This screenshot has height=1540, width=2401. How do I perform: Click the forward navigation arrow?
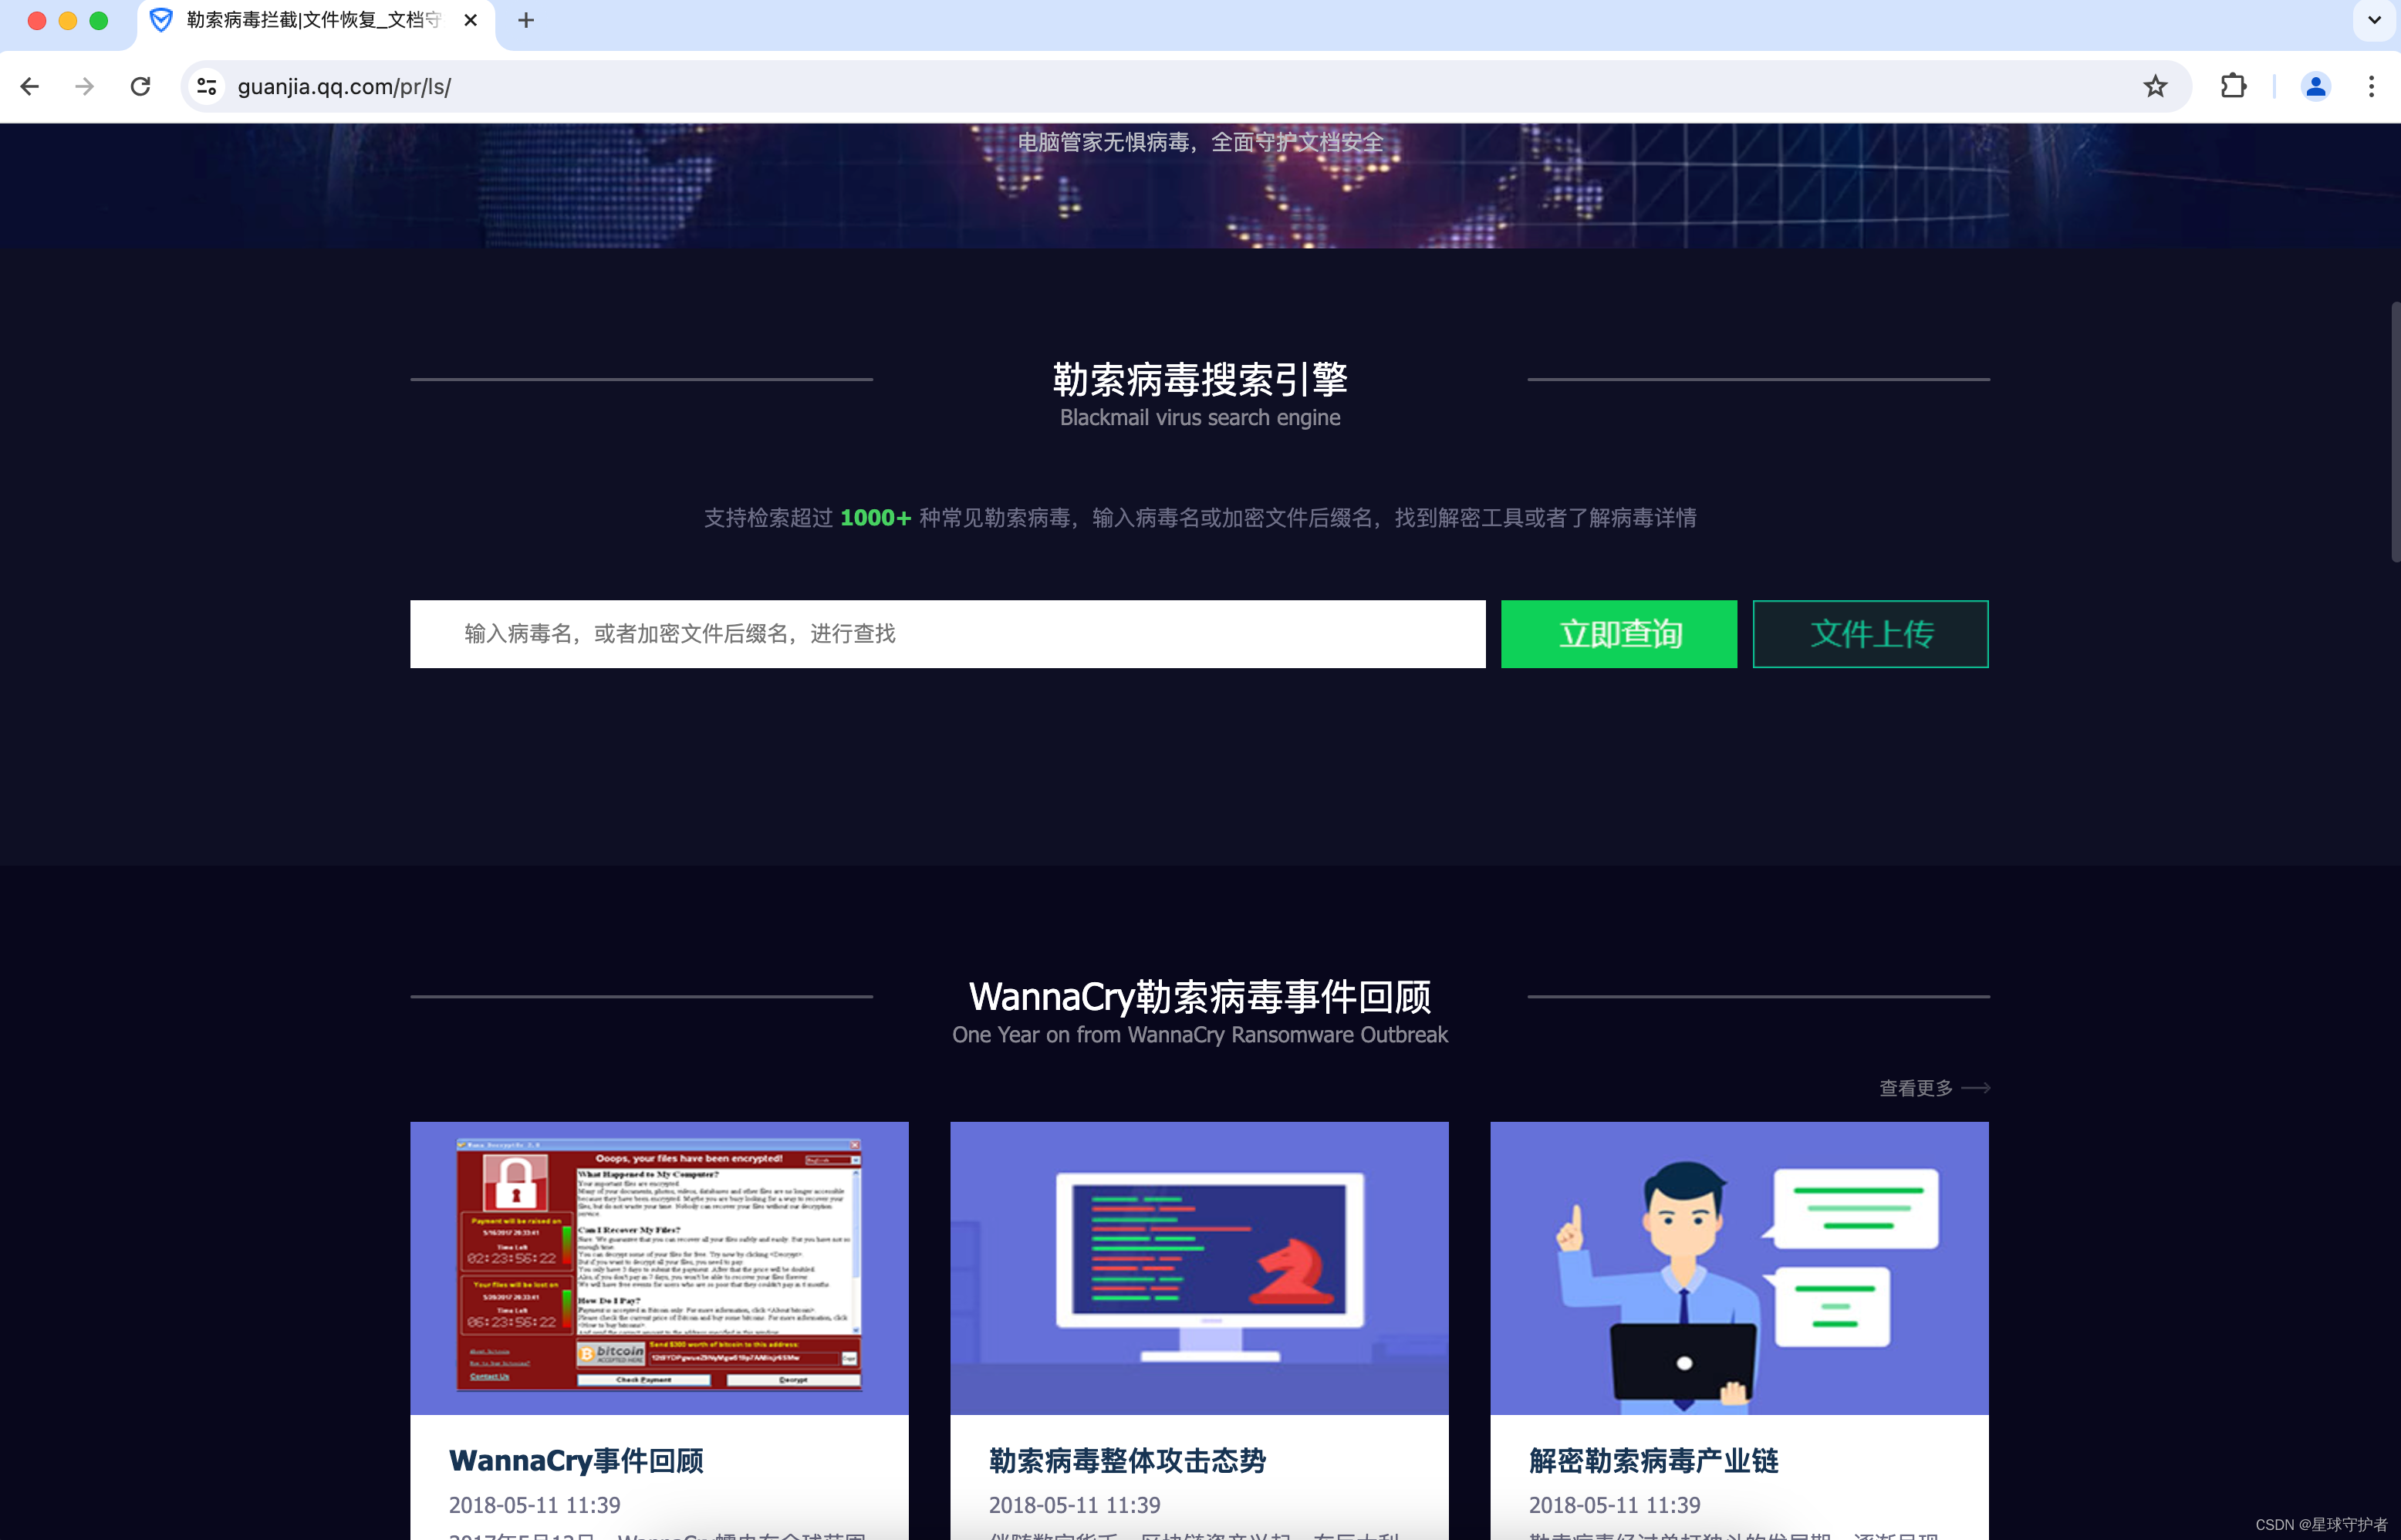tap(85, 87)
